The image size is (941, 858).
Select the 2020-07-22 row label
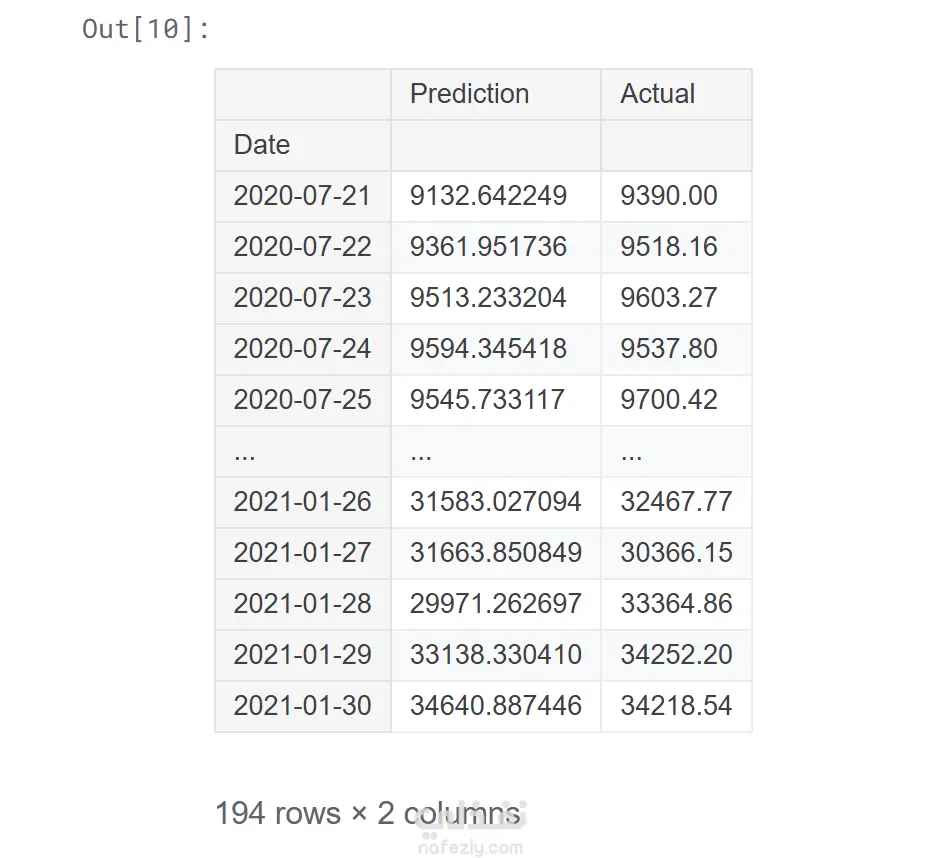click(x=302, y=247)
